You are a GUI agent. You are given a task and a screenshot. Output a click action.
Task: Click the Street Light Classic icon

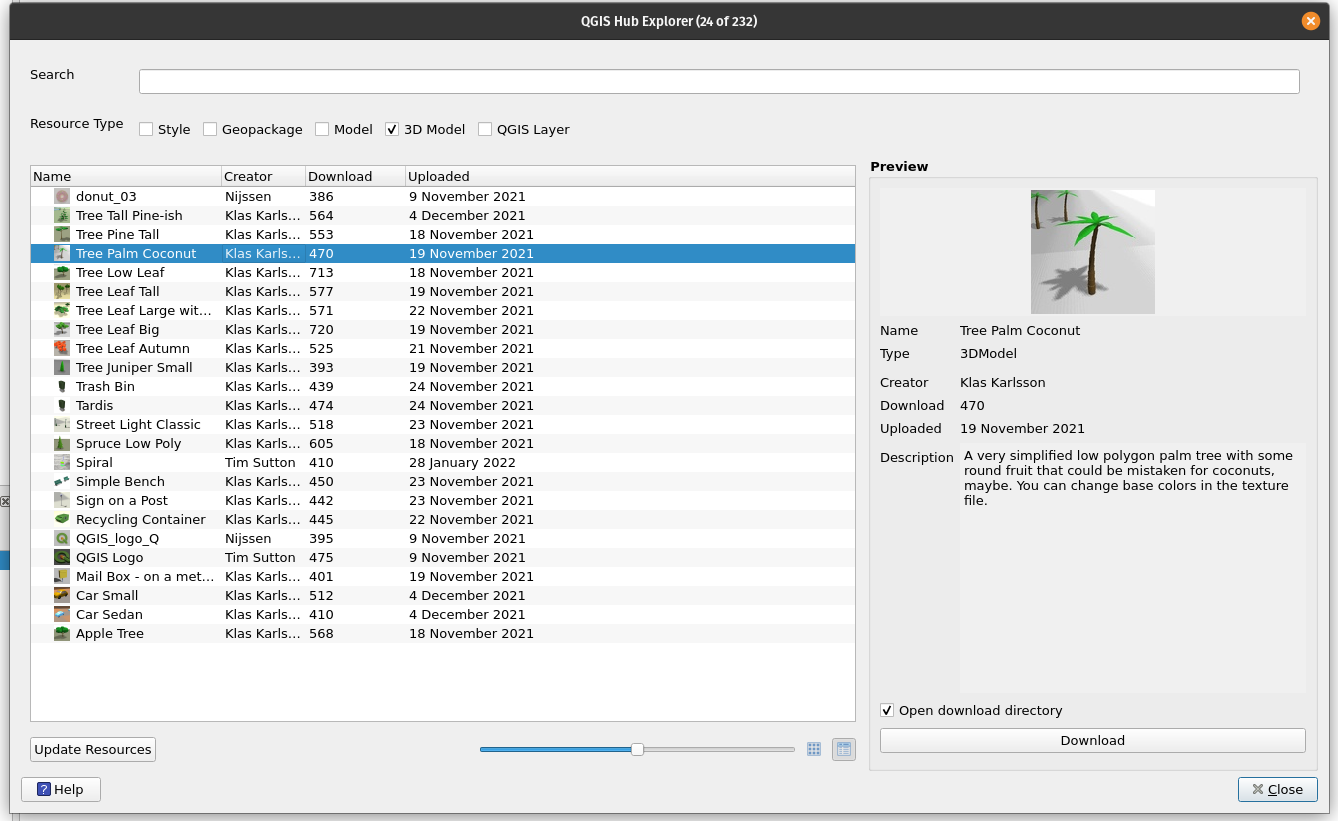pos(62,425)
